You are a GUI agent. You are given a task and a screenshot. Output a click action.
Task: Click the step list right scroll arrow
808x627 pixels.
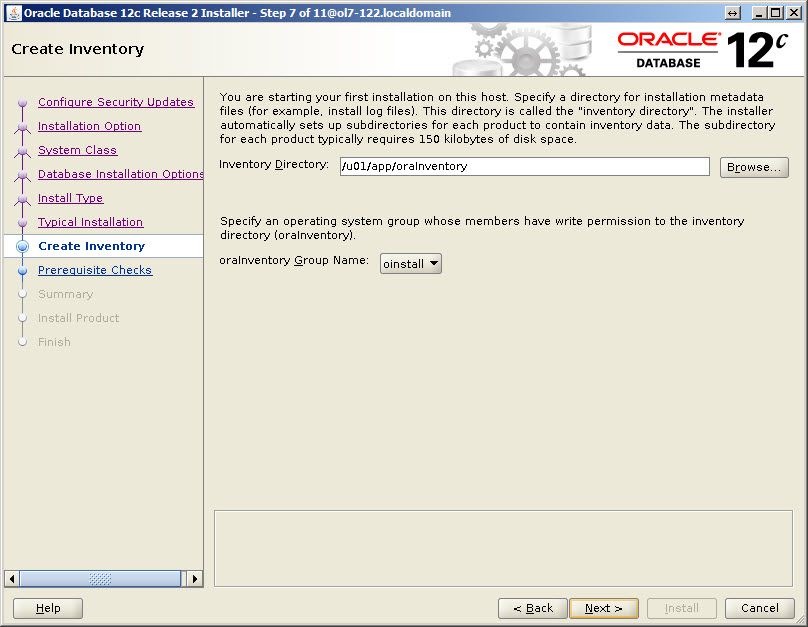195,579
